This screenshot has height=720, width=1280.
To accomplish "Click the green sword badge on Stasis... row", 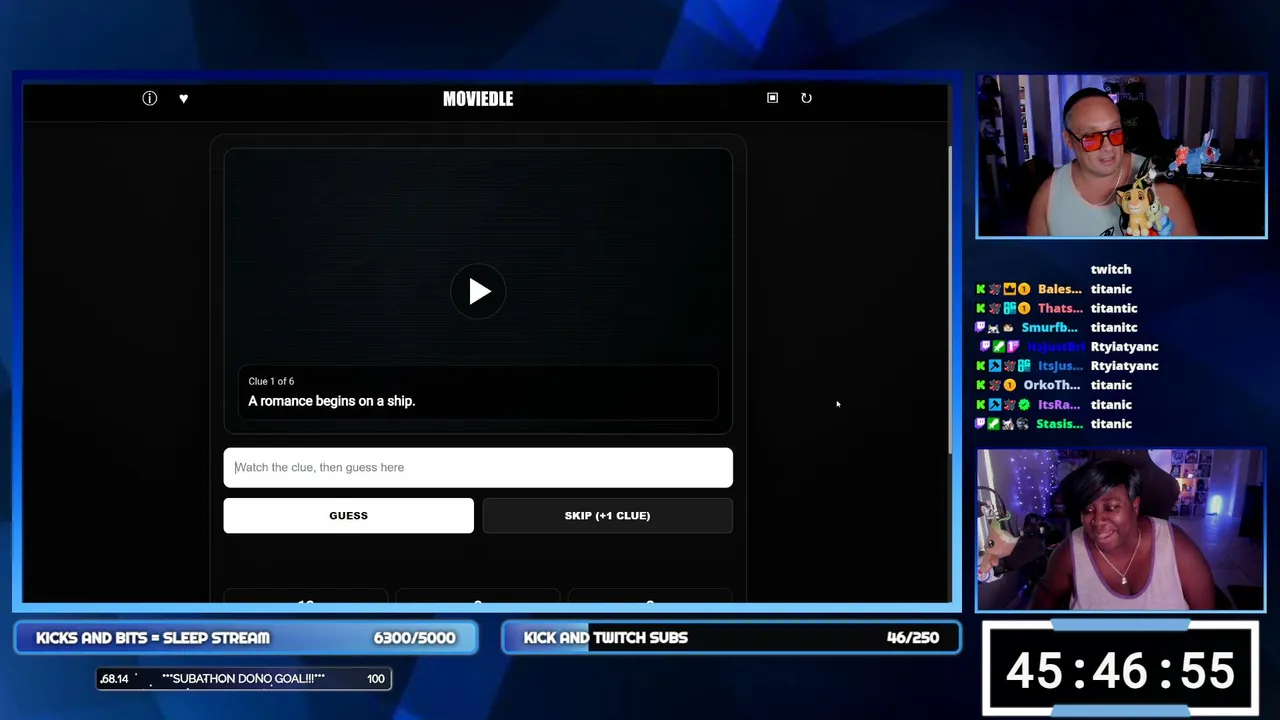I will tap(995, 424).
